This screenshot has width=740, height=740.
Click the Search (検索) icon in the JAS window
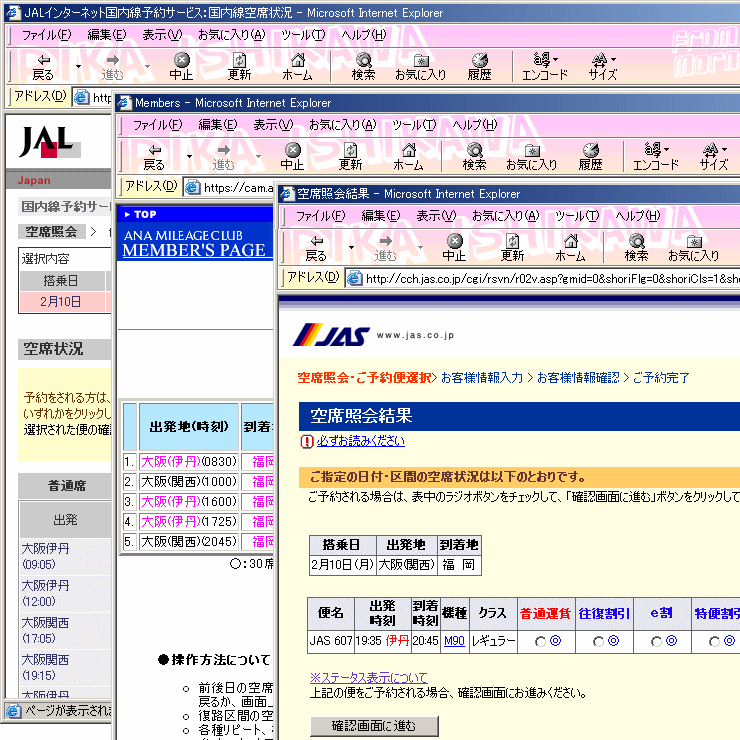[x=636, y=247]
